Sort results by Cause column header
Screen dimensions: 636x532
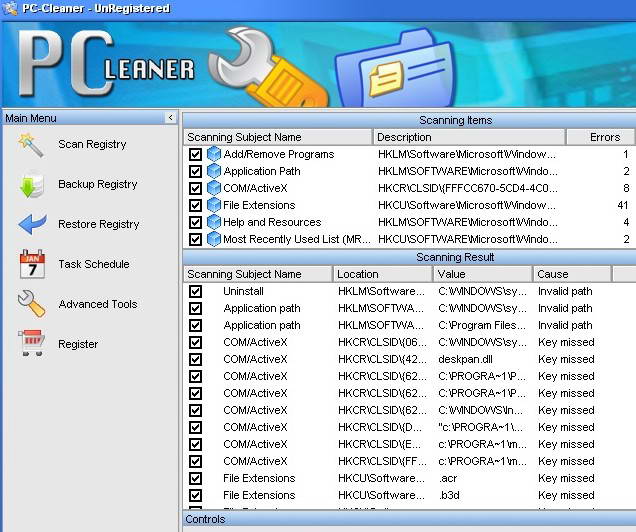pos(572,274)
